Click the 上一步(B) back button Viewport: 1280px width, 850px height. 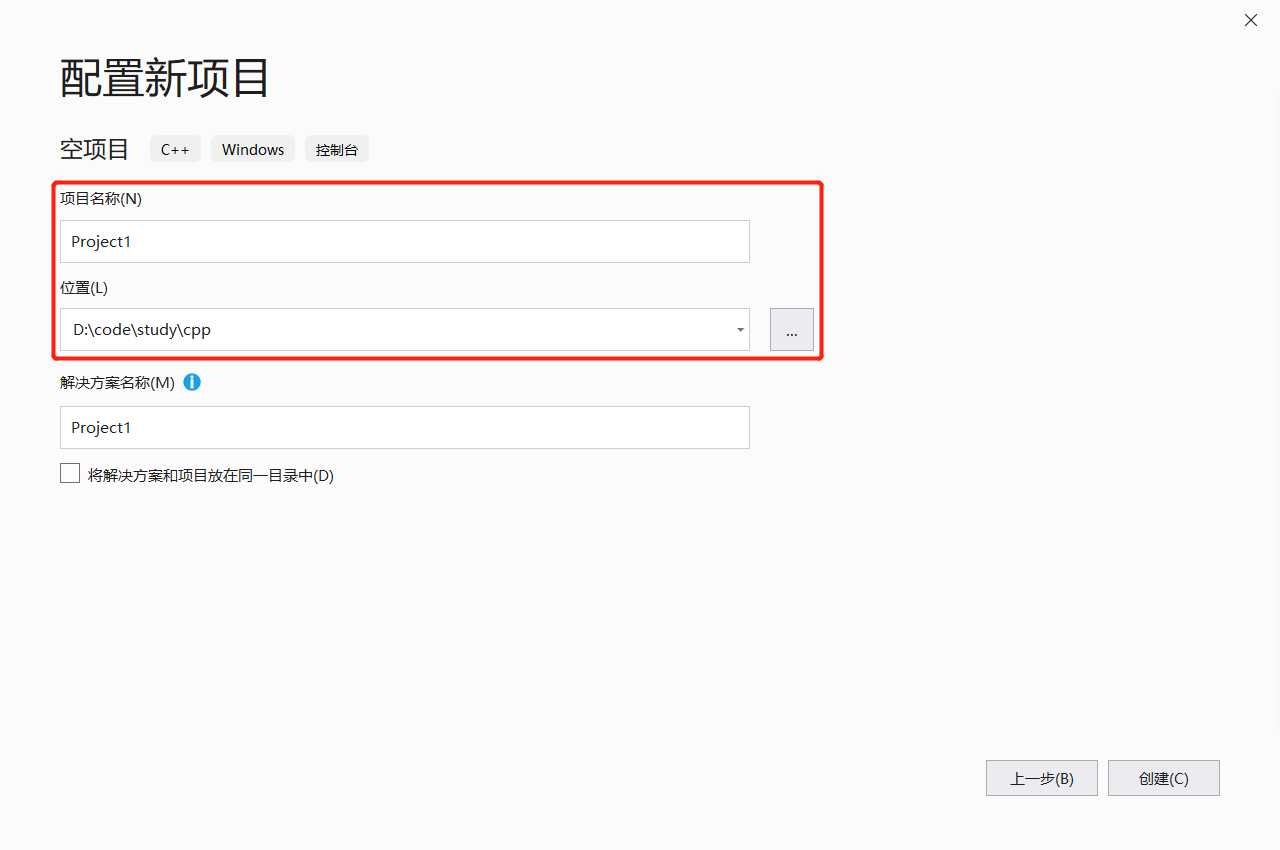1042,778
